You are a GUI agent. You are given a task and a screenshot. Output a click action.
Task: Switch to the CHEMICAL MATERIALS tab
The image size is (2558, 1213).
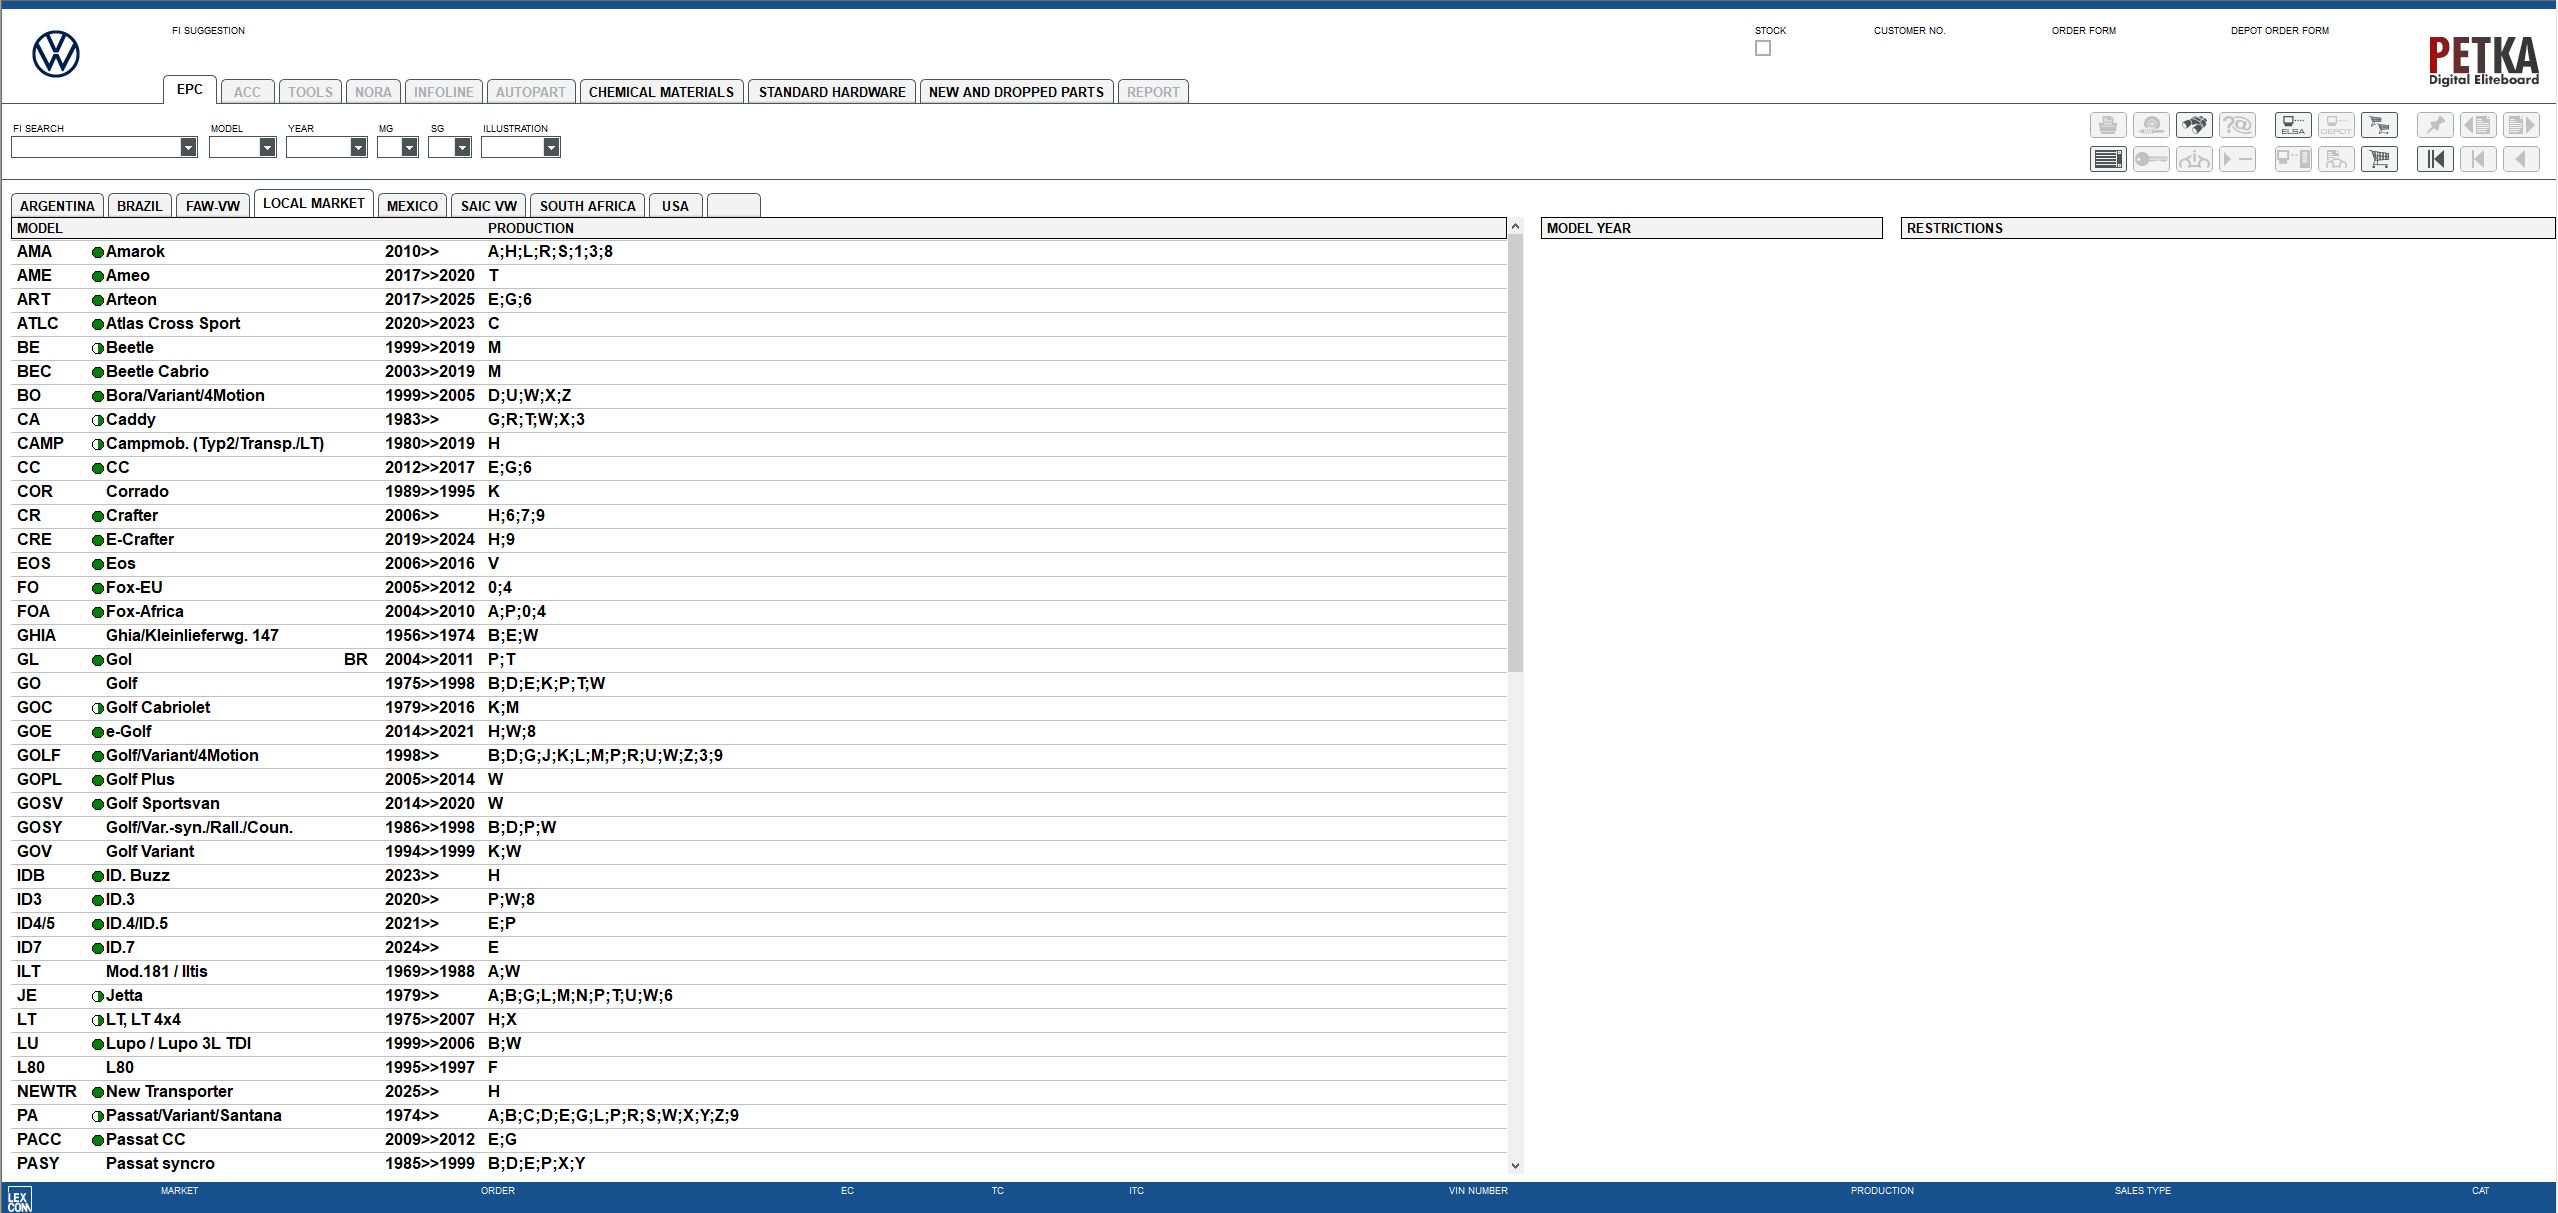(661, 92)
